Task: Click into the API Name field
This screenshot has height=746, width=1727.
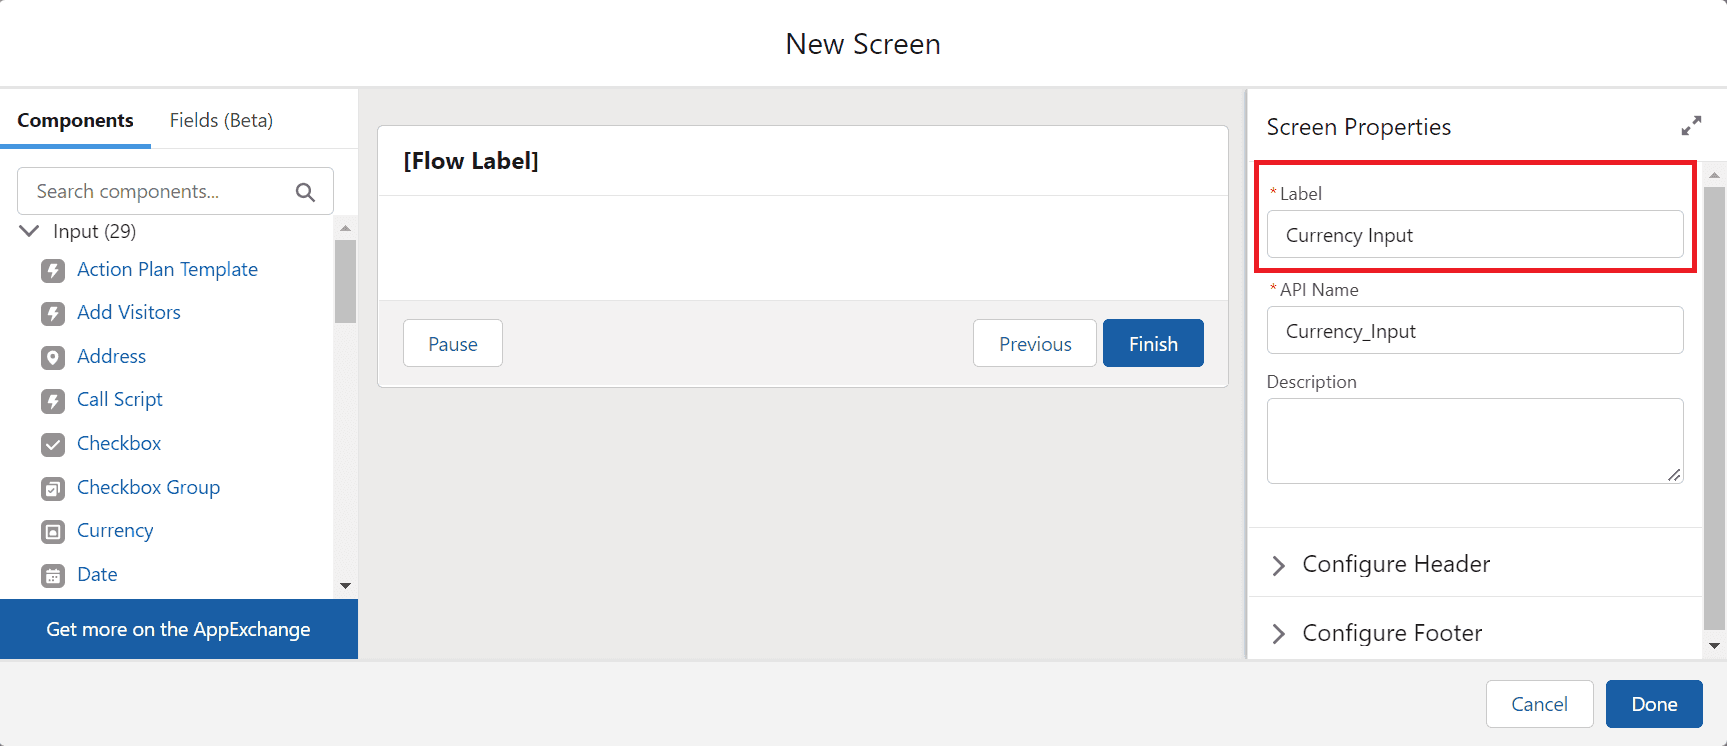Action: 1475,330
